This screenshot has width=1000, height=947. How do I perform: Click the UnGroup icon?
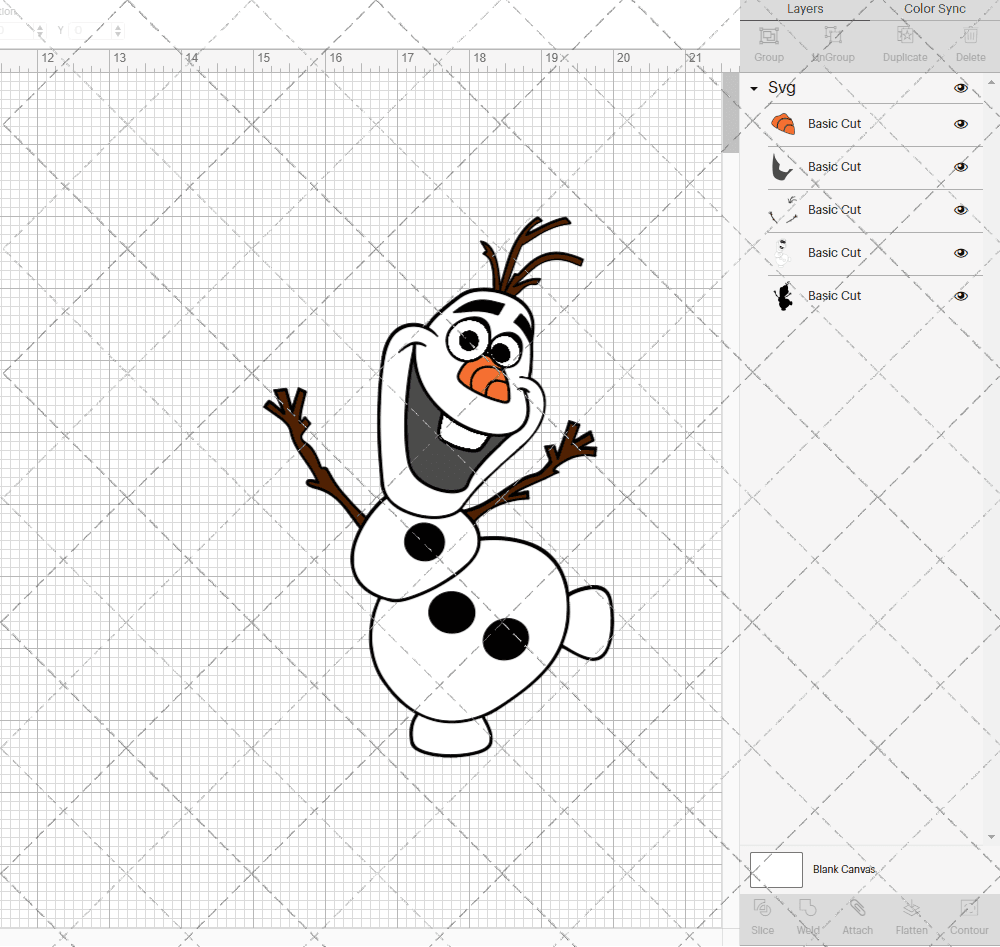coord(832,36)
